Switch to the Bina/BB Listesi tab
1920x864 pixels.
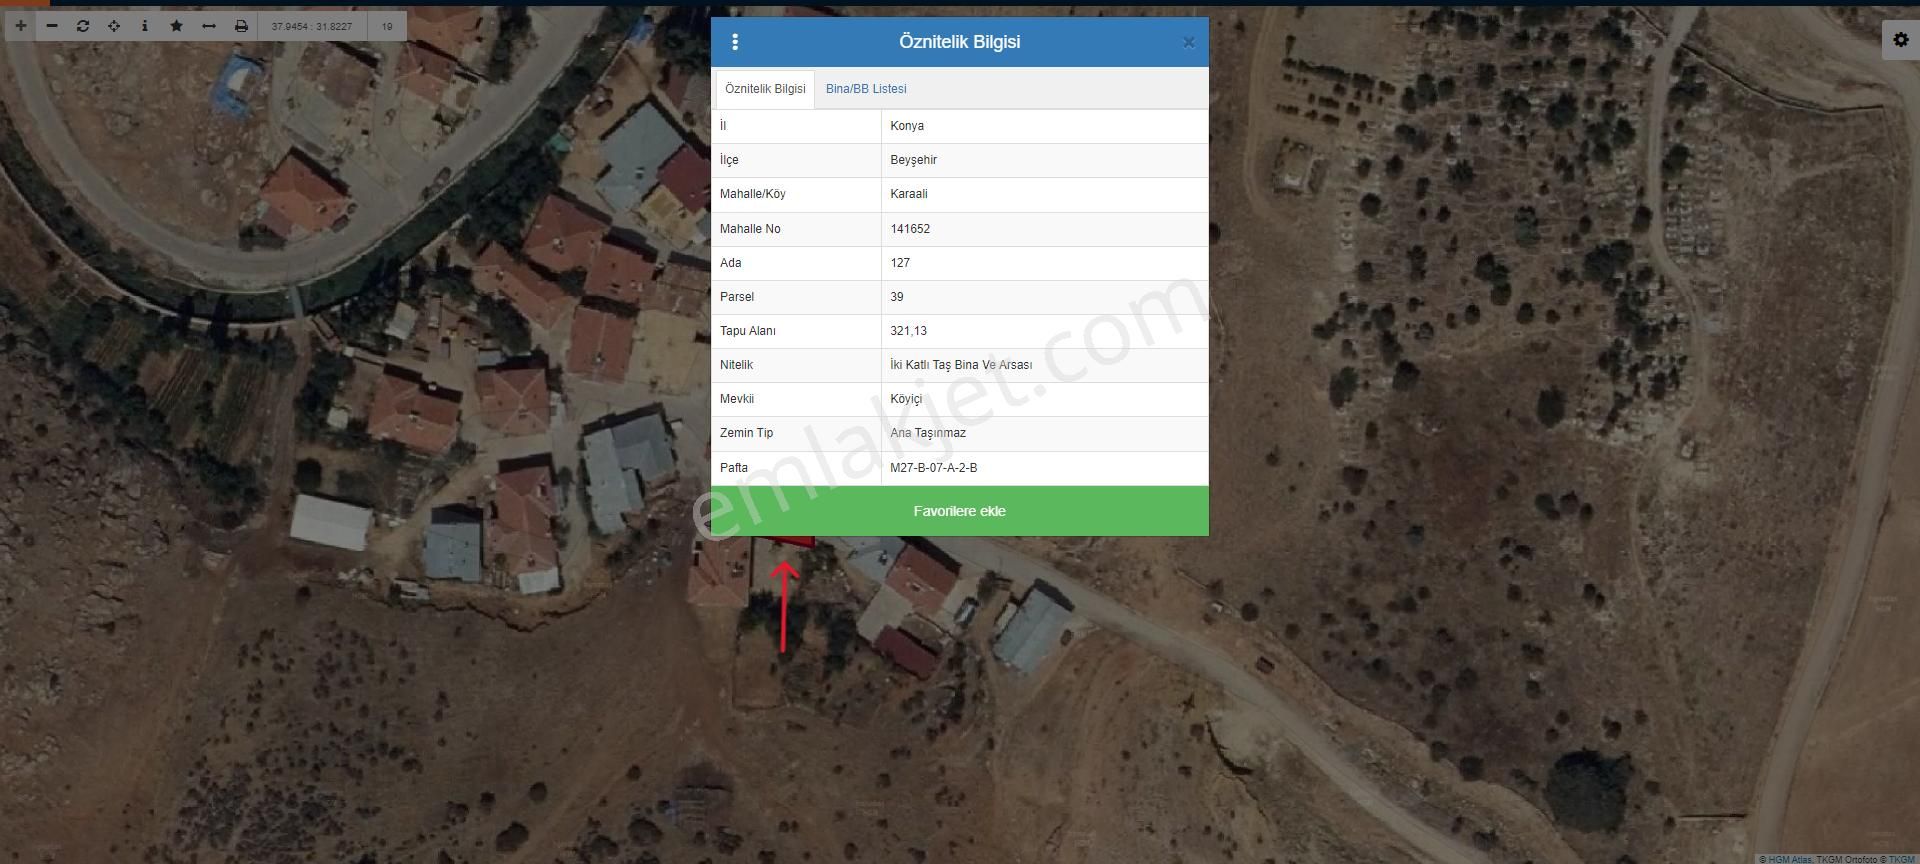pos(866,89)
